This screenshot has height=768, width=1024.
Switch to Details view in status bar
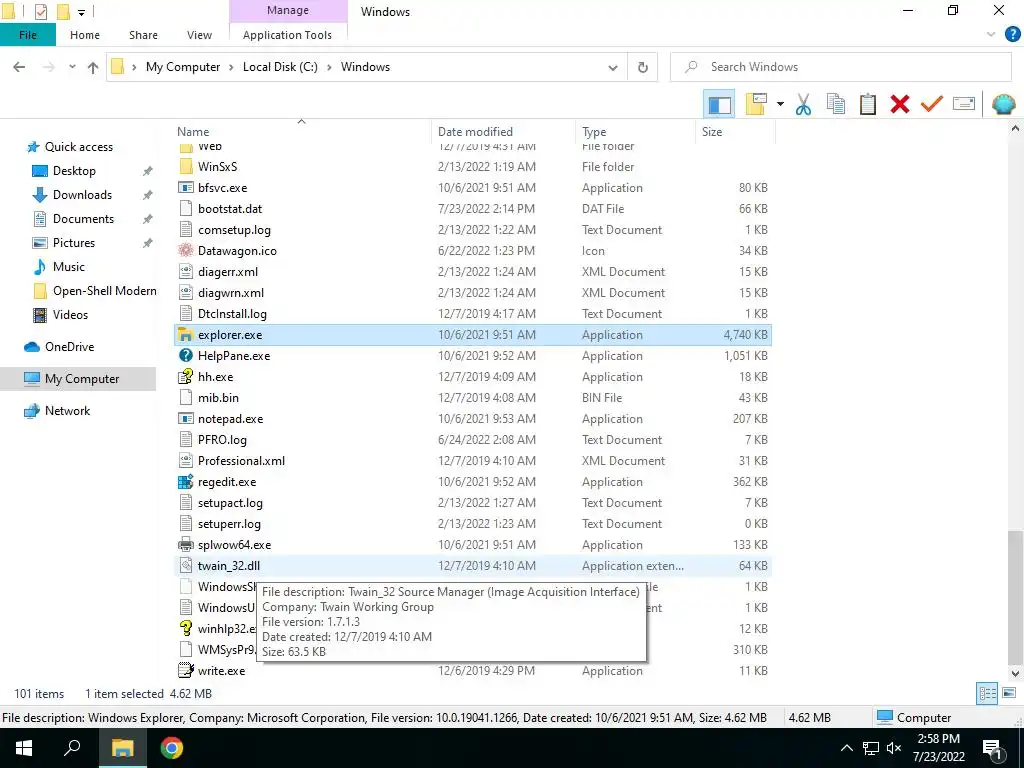[987, 693]
